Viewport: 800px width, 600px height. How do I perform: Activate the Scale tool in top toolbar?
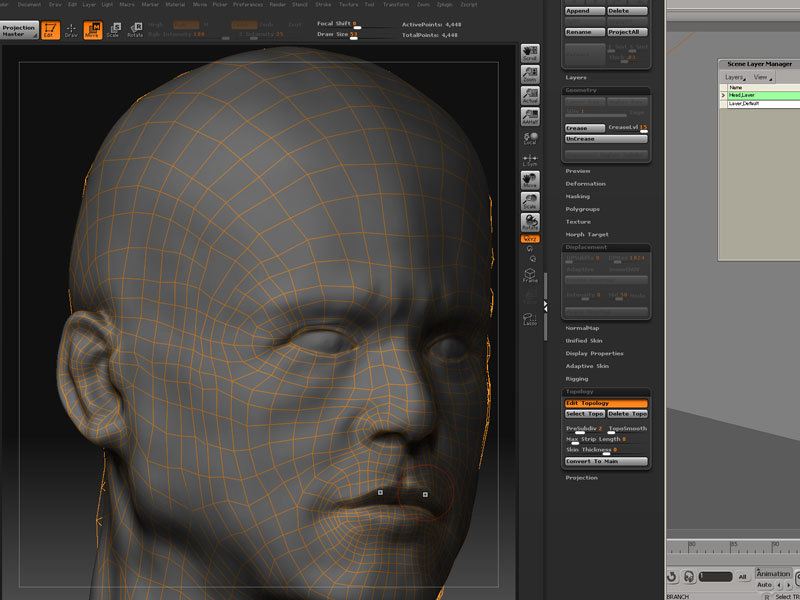tap(112, 29)
